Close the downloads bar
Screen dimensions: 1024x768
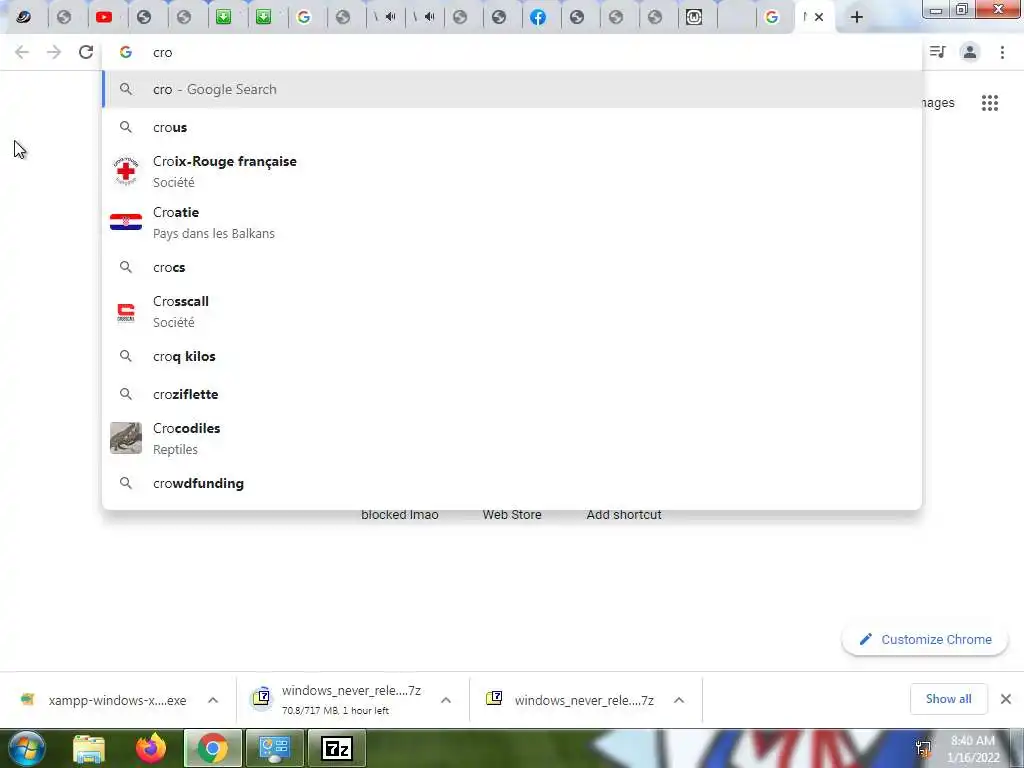[x=1006, y=699]
